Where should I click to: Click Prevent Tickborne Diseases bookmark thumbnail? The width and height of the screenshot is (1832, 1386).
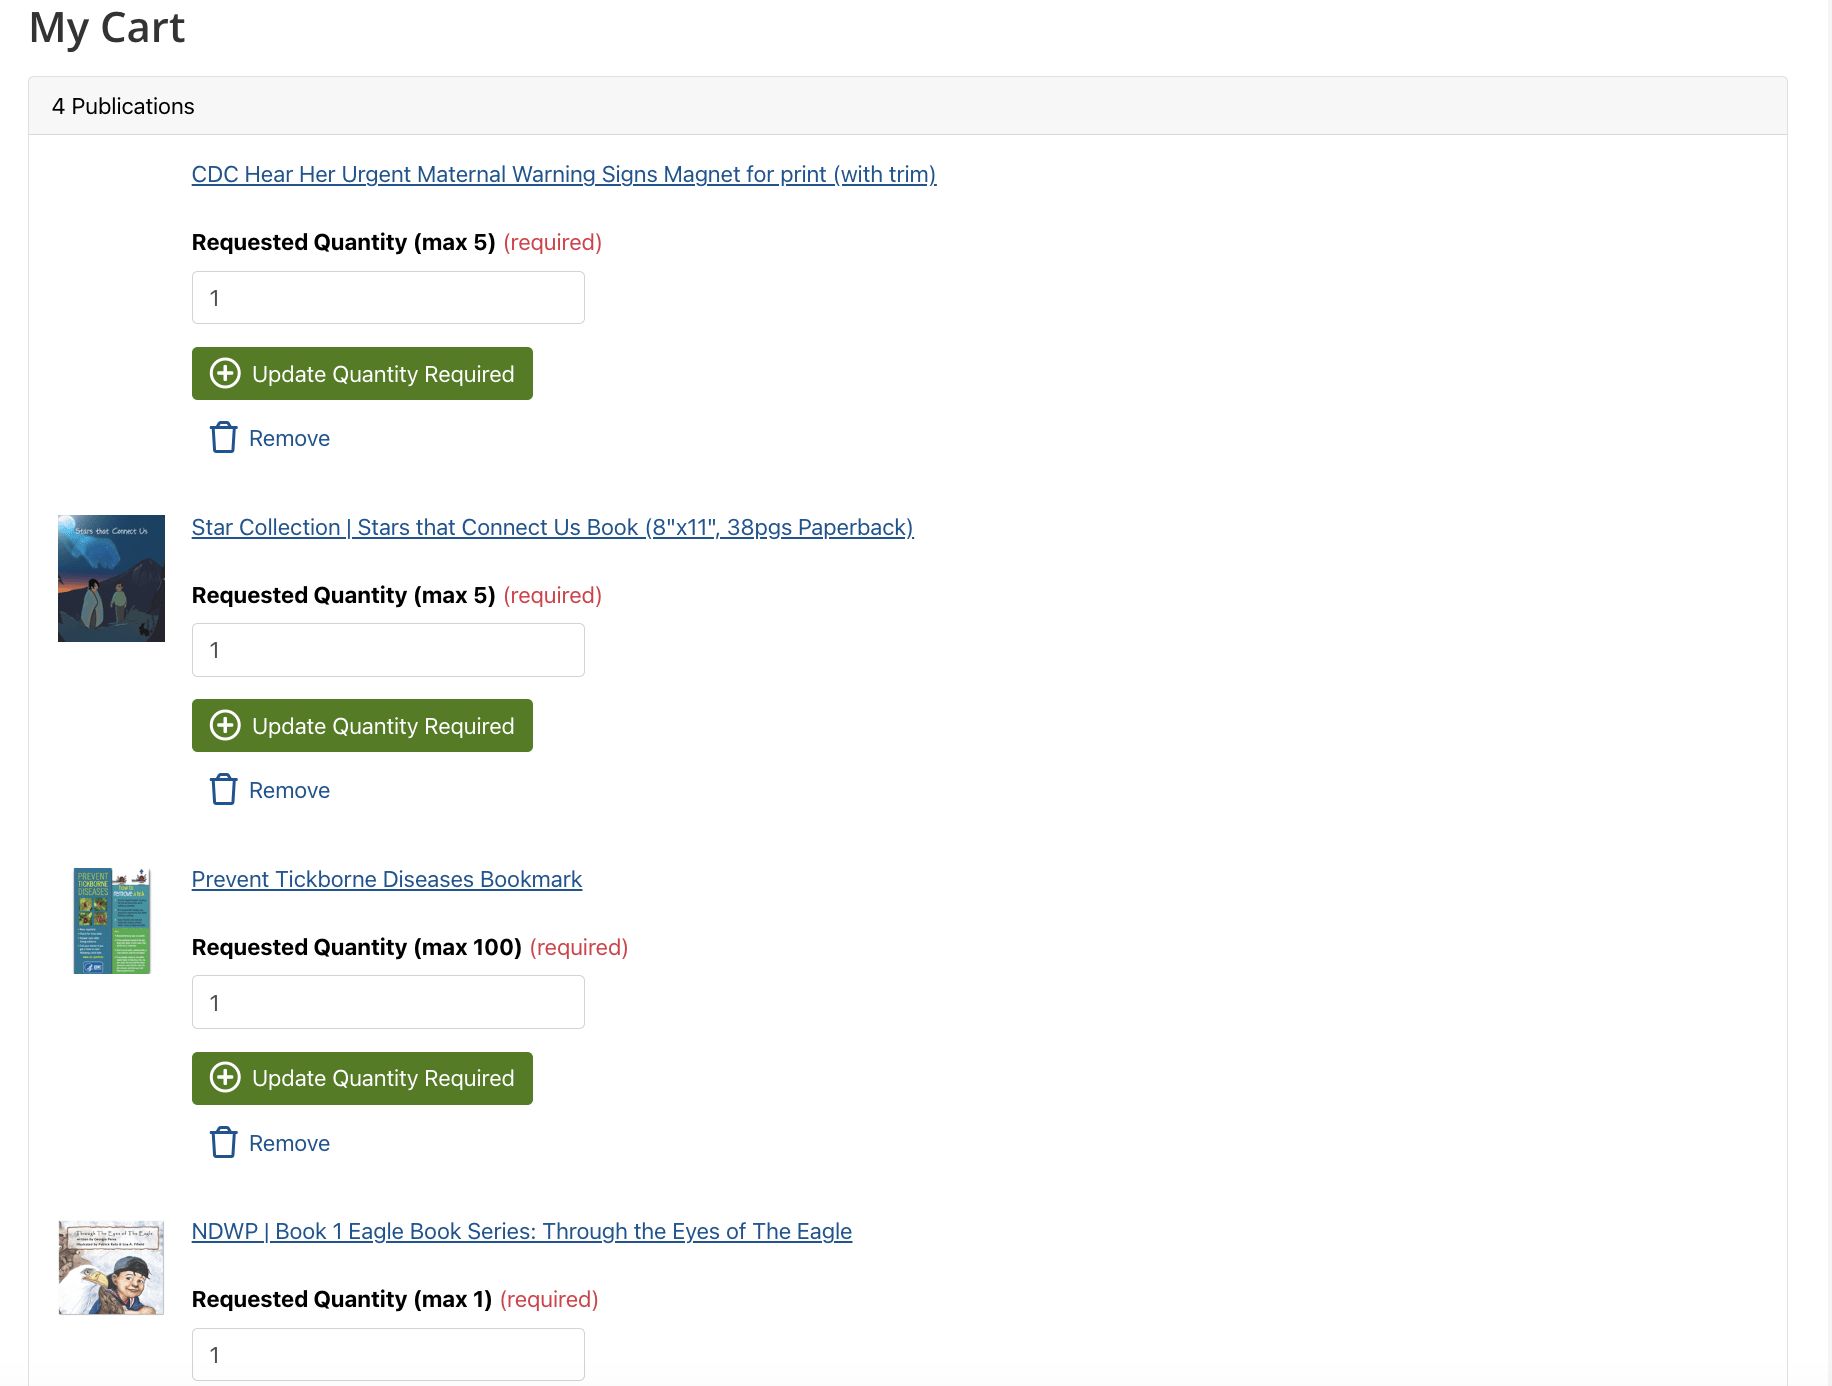(111, 921)
